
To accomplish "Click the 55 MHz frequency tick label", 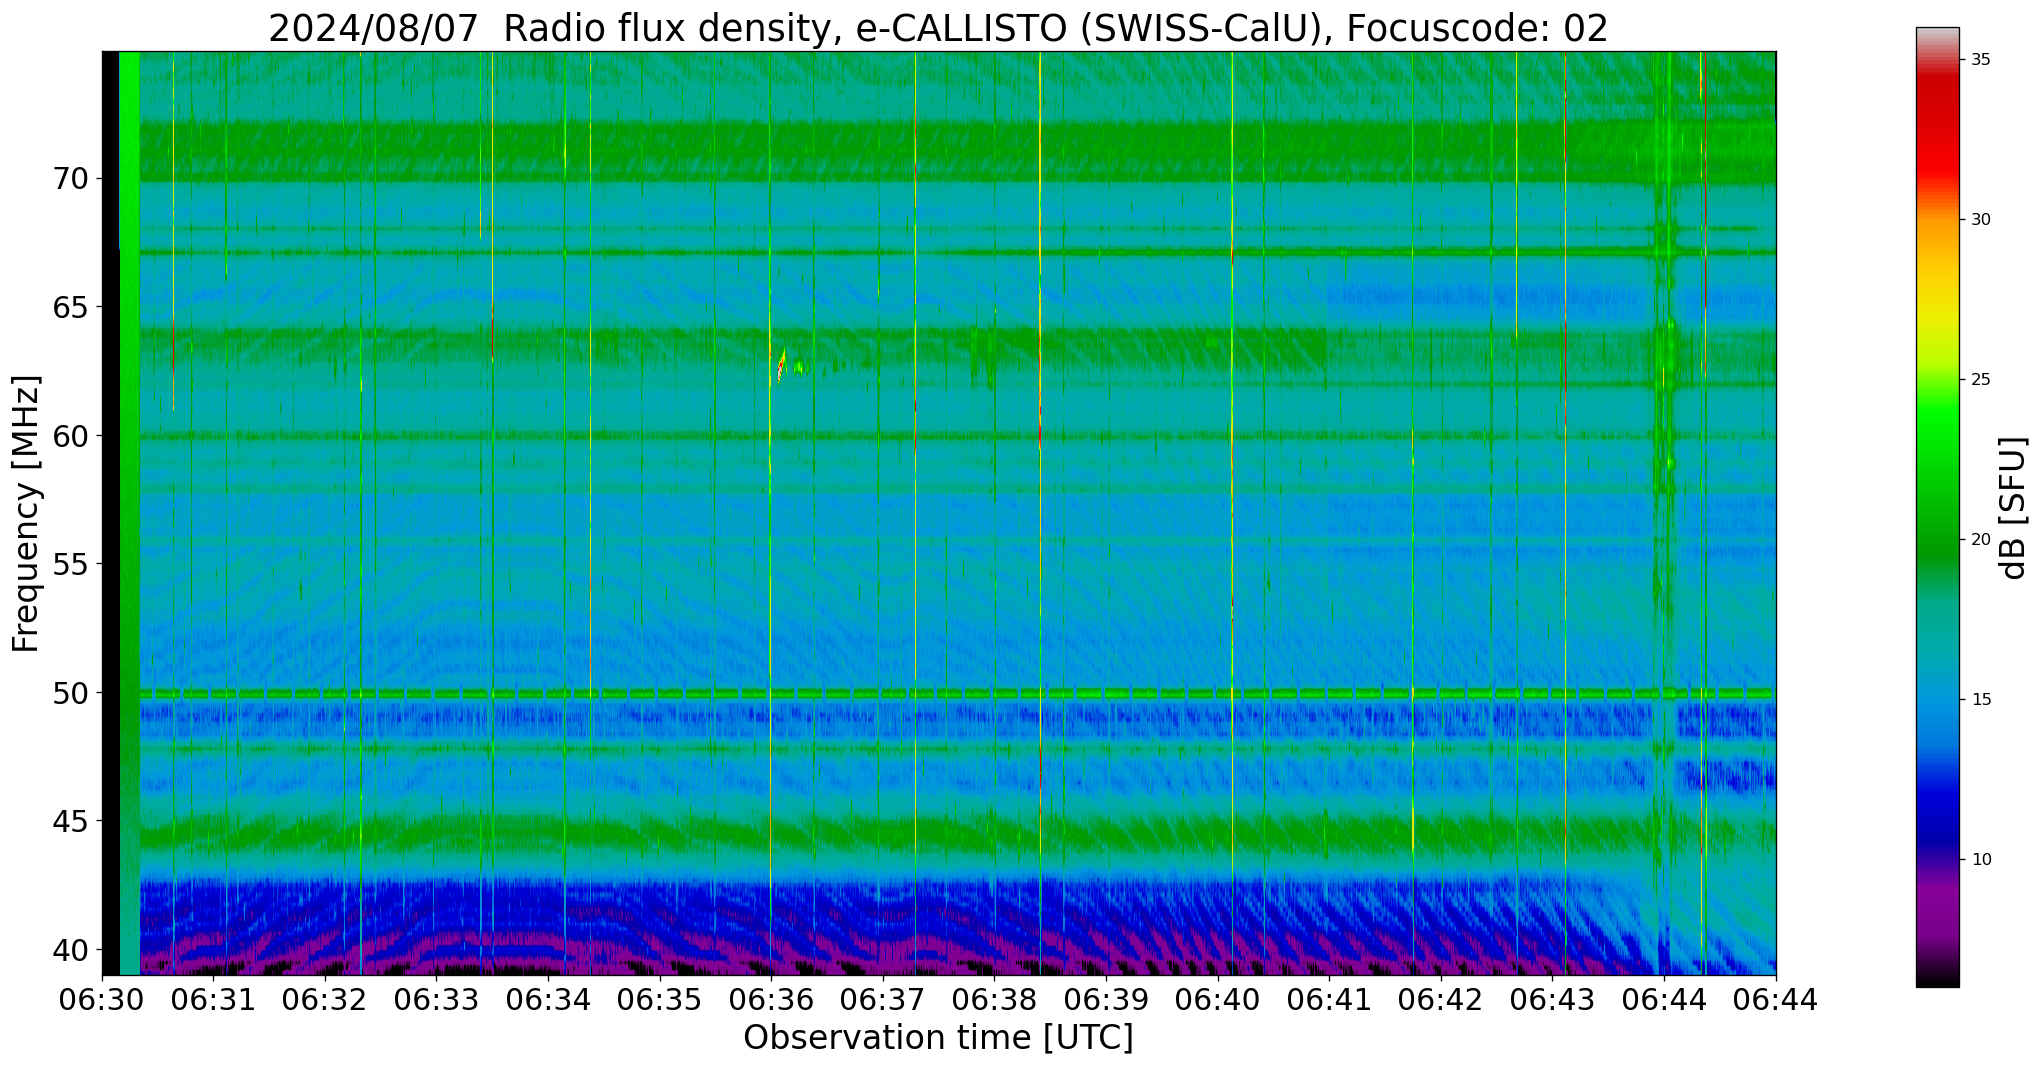I will [x=70, y=564].
